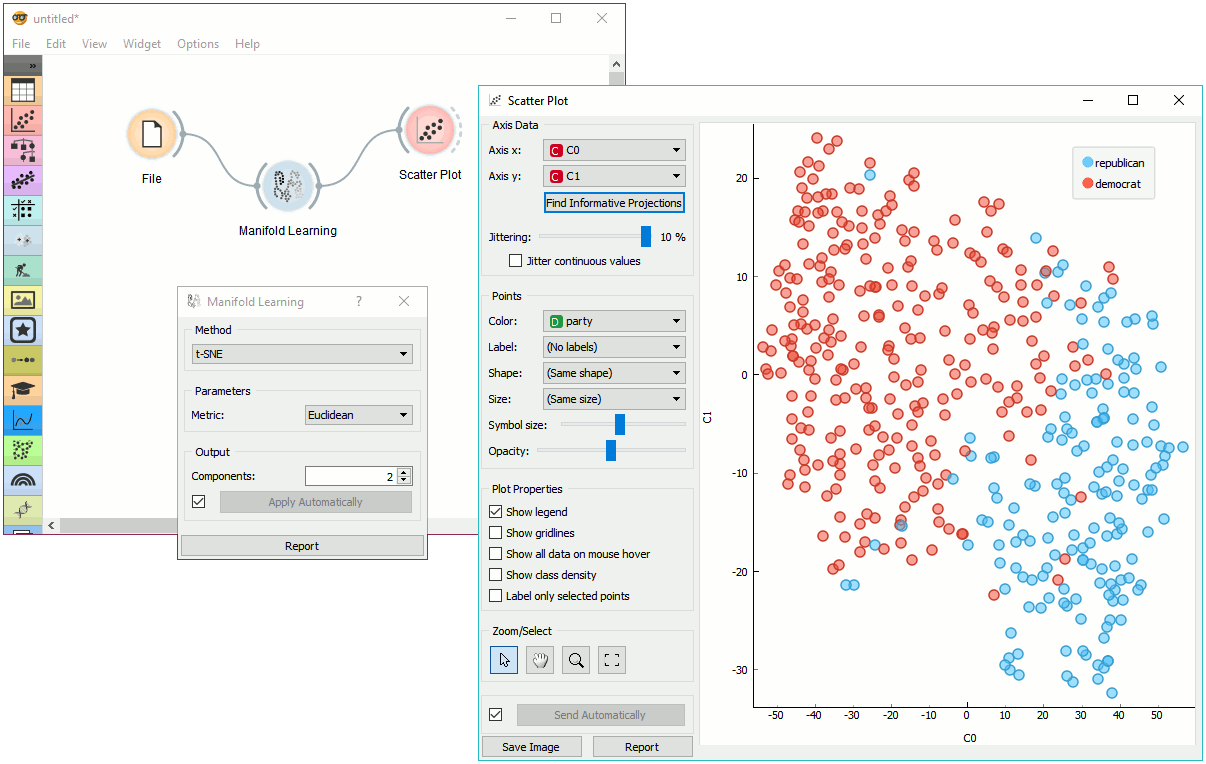Click the Scatter Plot widget node
Image resolution: width=1206 pixels, height=764 pixels.
click(x=430, y=131)
